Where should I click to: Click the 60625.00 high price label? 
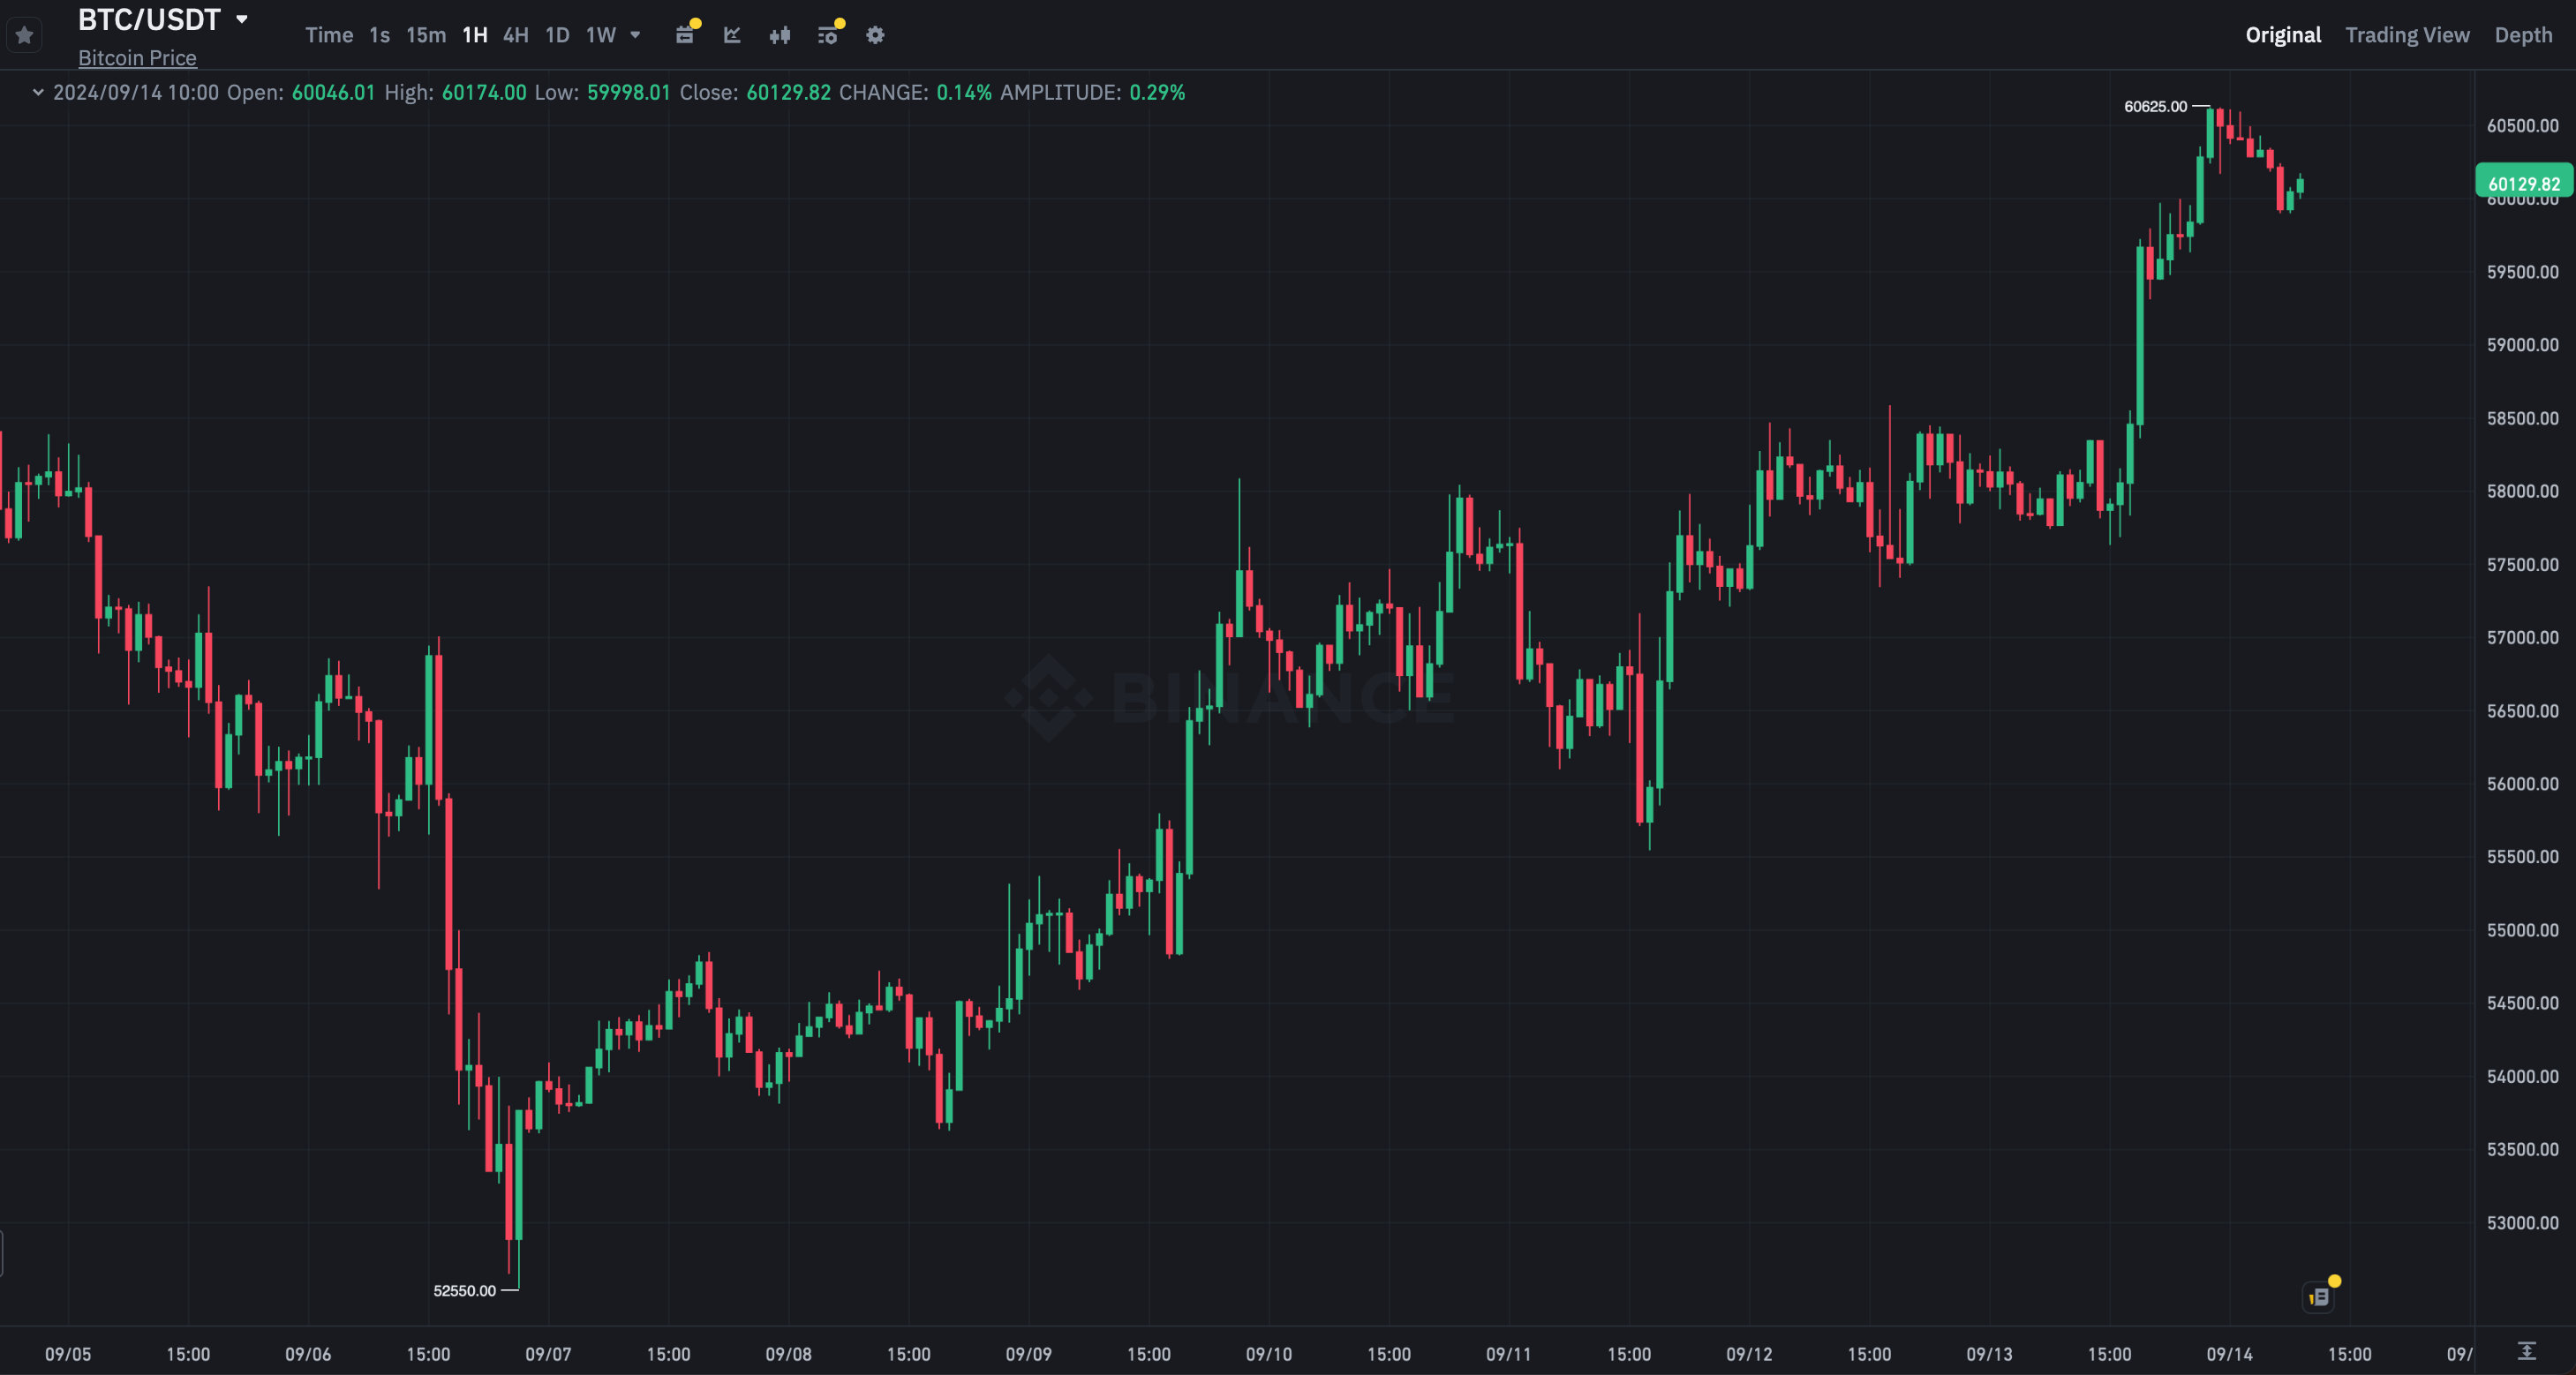pyautogui.click(x=2155, y=106)
